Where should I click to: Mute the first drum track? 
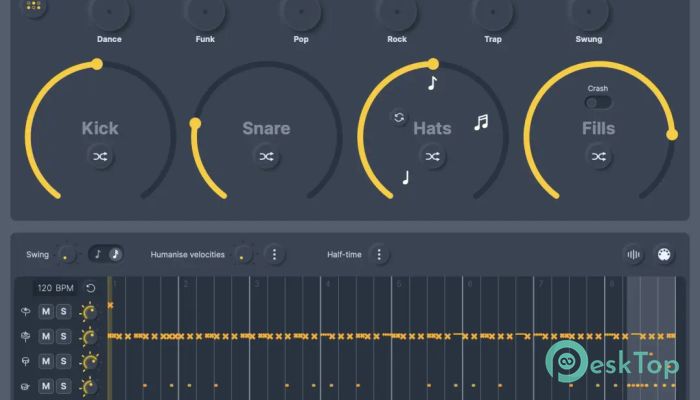[x=46, y=312]
